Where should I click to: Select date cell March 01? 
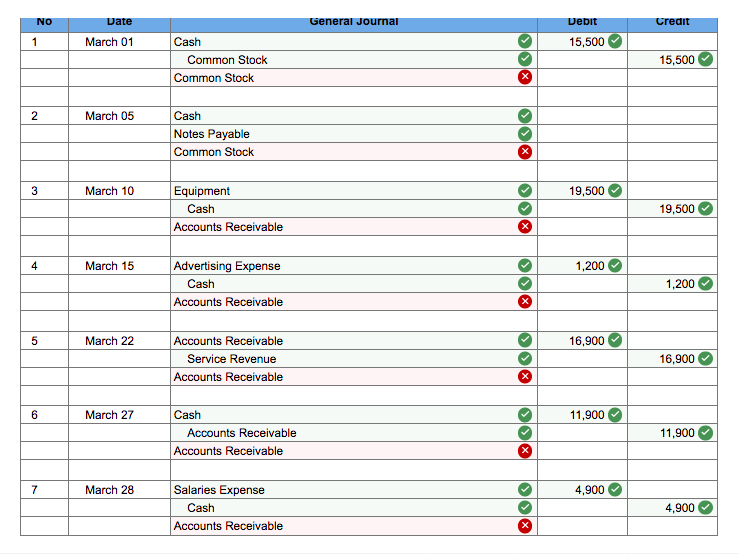(x=119, y=41)
